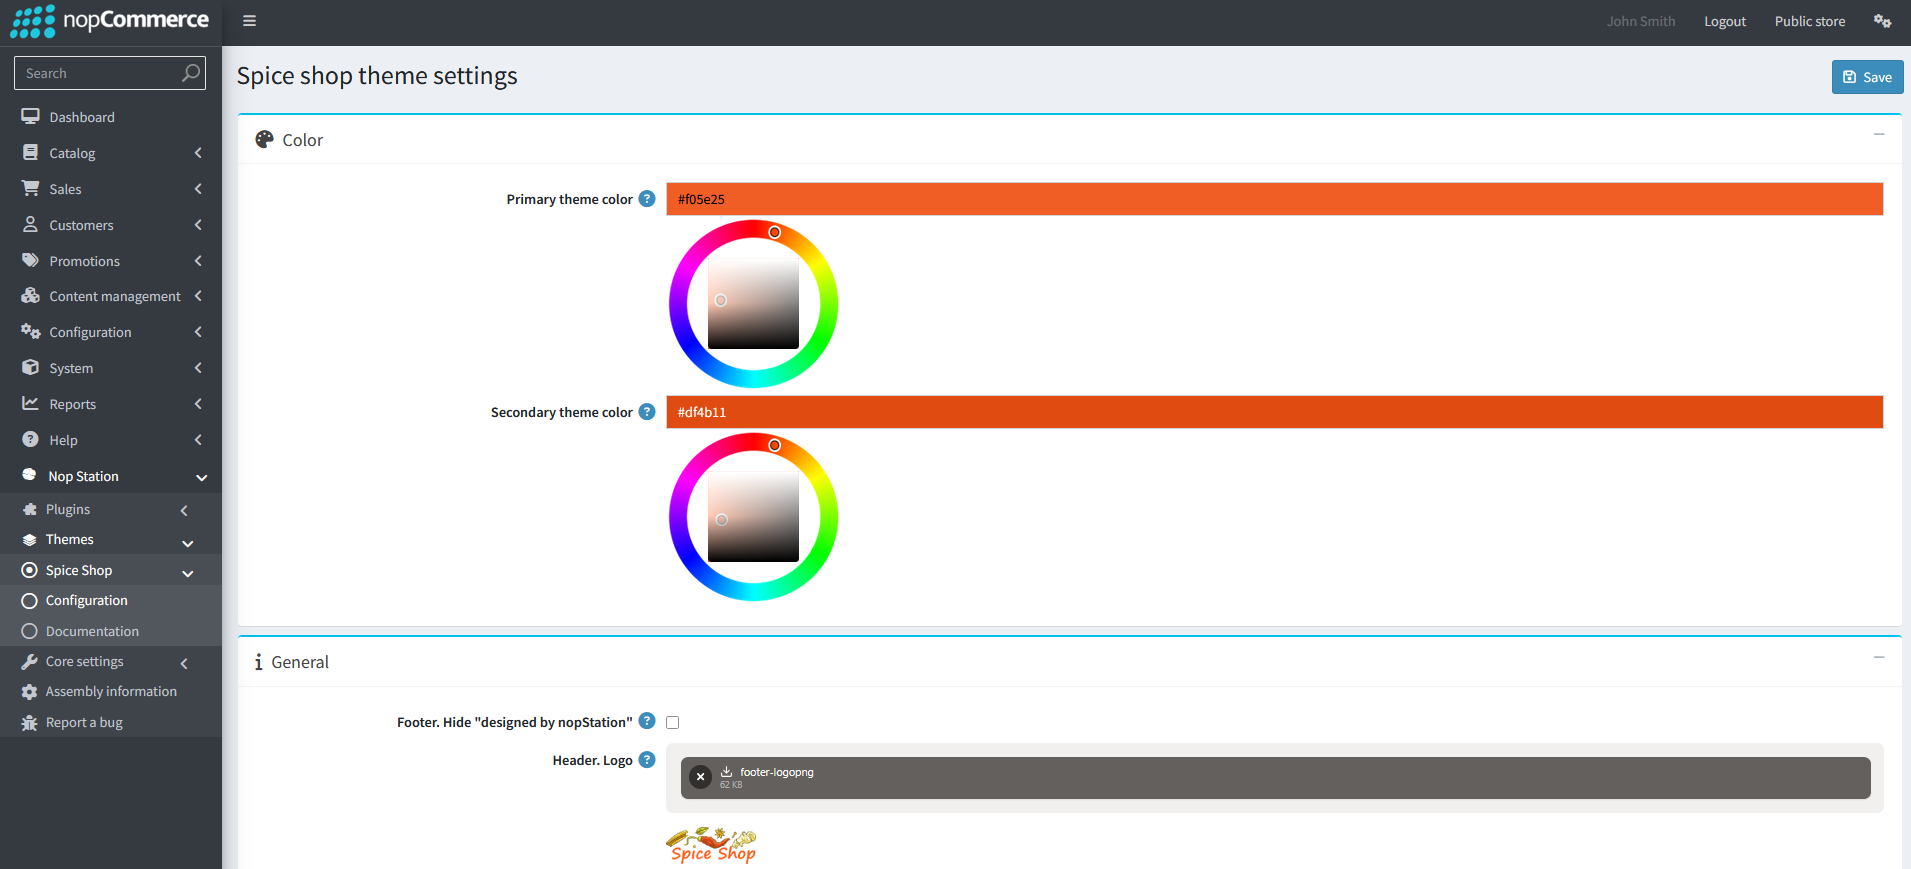The image size is (1911, 869).
Task: Remove the footer-logopng uploaded file
Action: click(x=701, y=776)
